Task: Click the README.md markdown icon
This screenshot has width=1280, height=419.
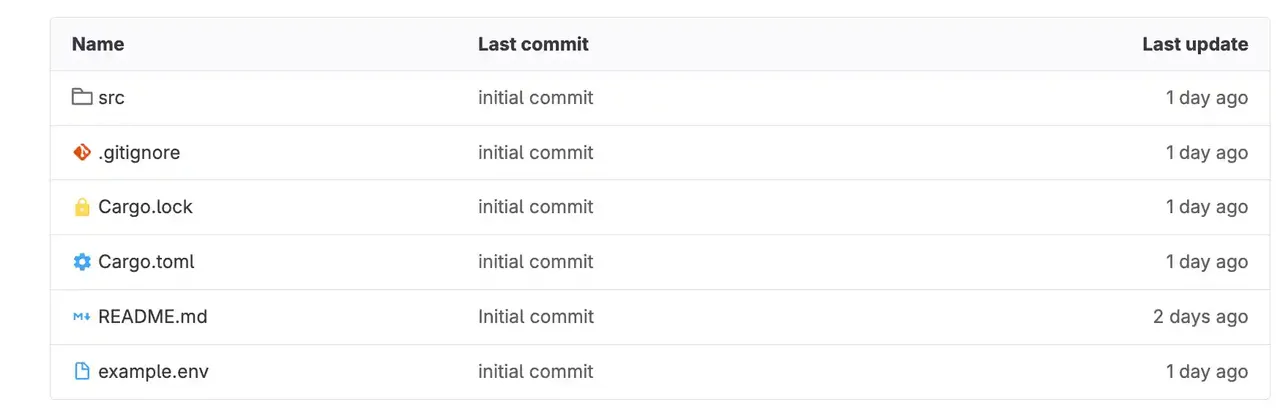Action: (x=82, y=317)
